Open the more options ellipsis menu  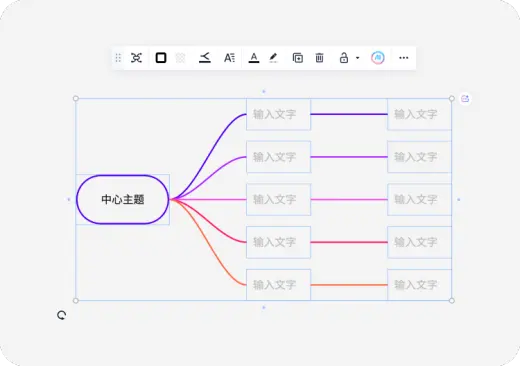pos(404,58)
